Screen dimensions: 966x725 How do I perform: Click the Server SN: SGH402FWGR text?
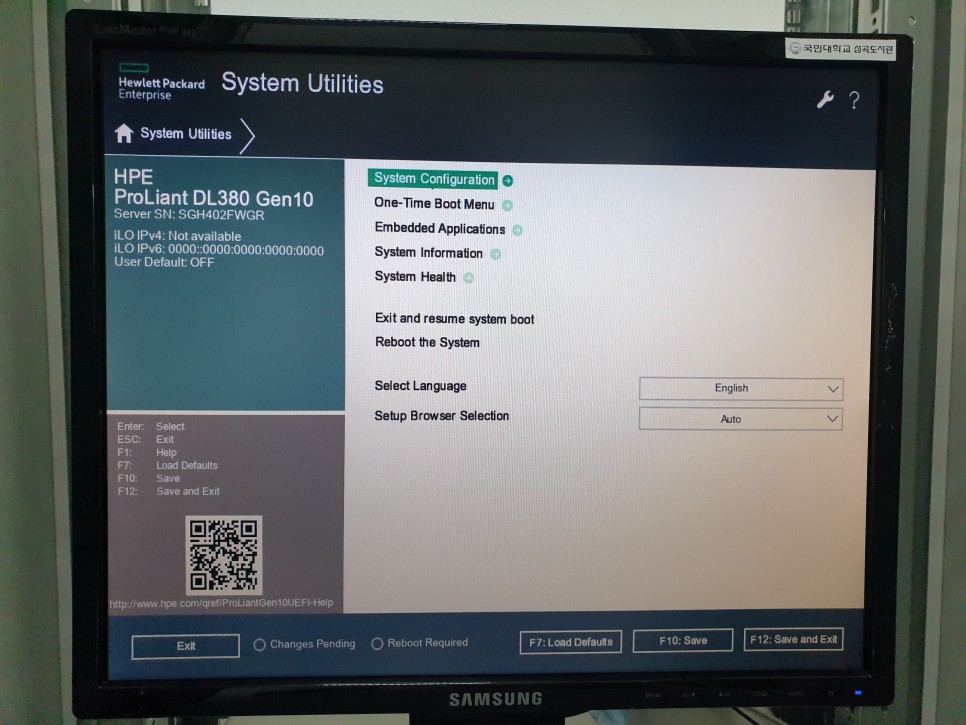(x=189, y=214)
